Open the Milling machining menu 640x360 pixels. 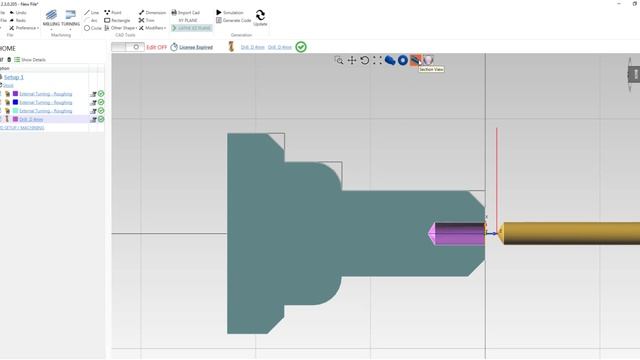(51, 19)
